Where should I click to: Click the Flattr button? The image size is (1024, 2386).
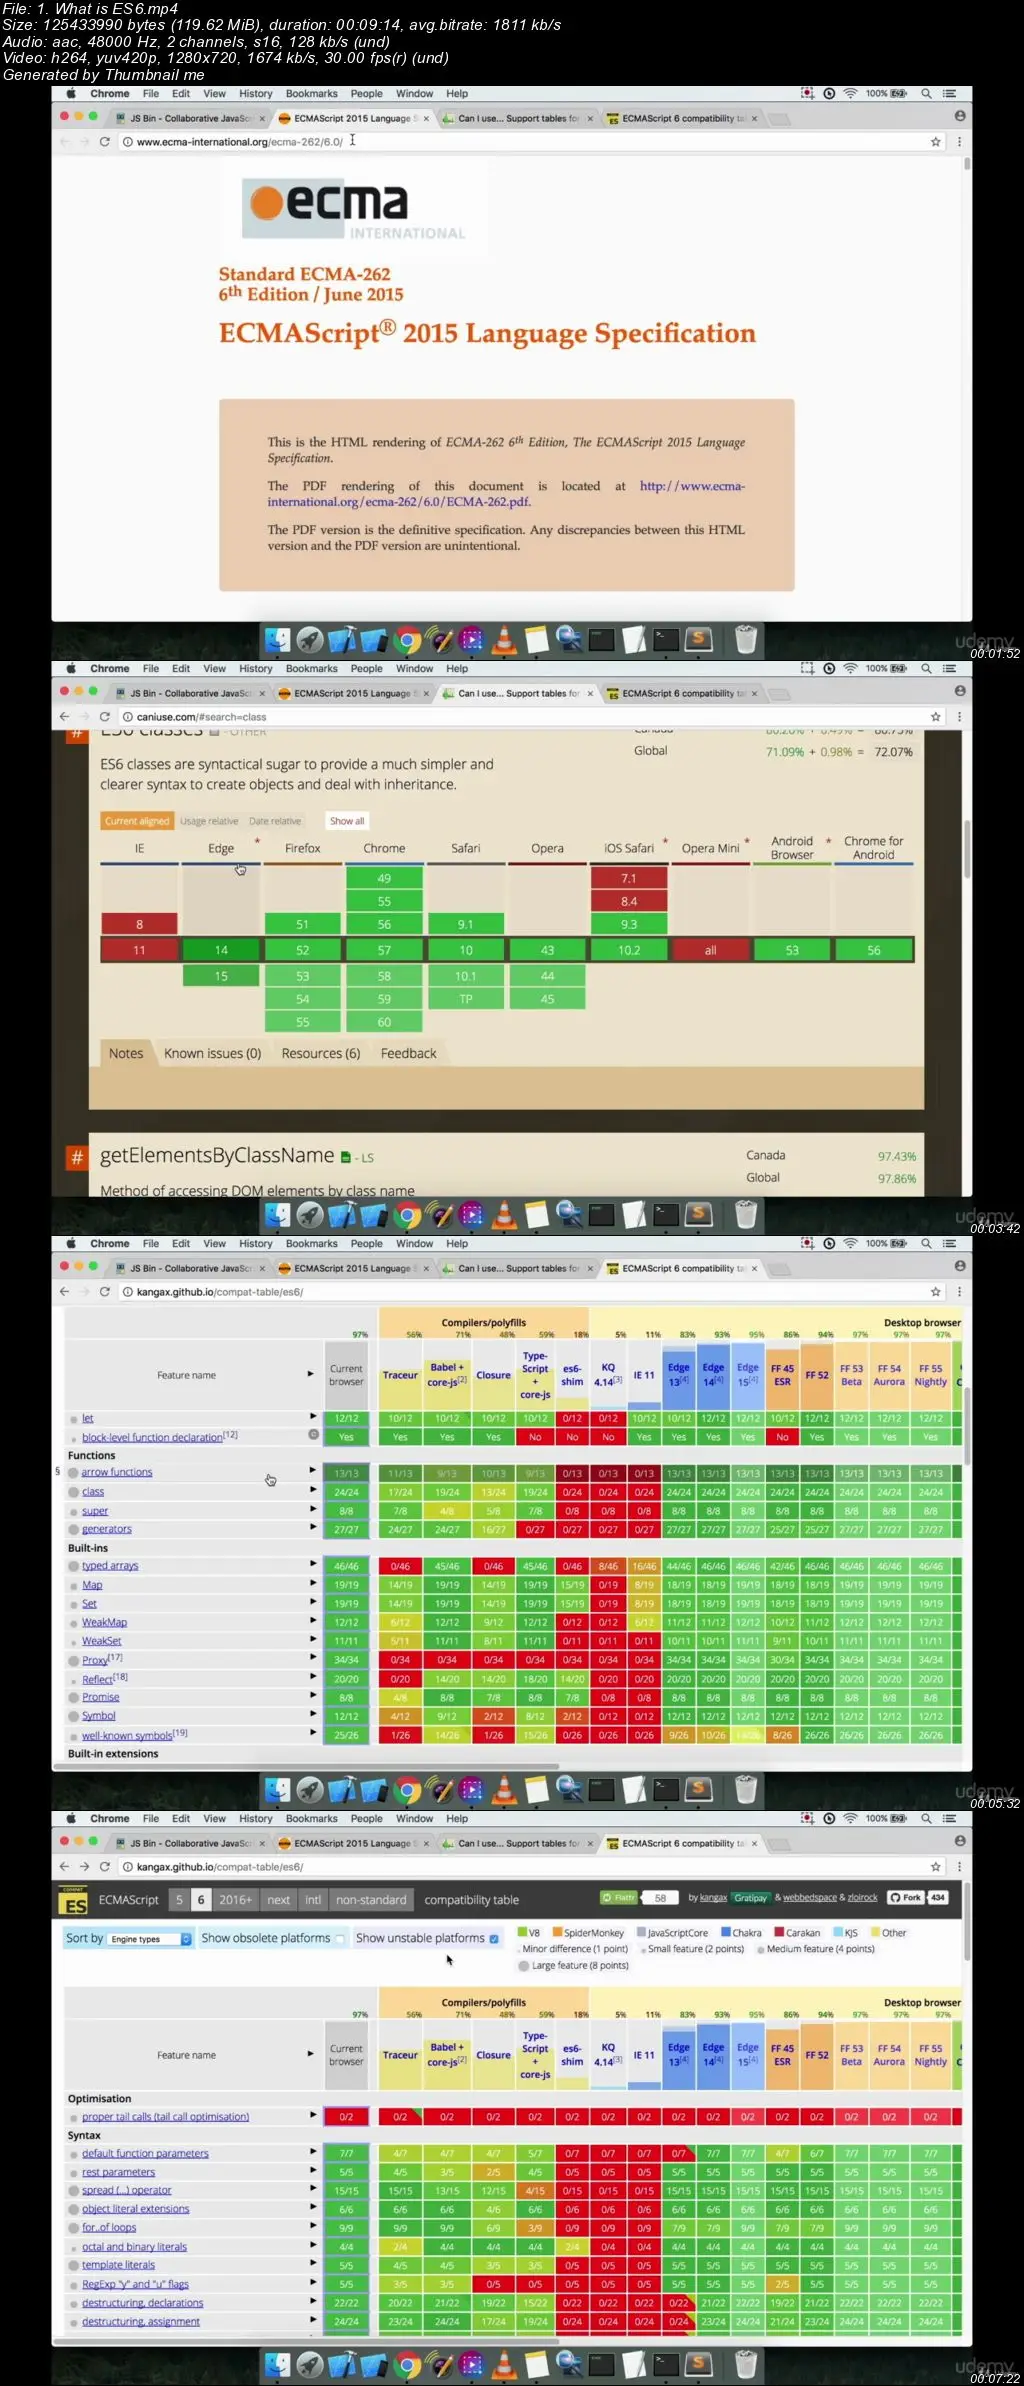[619, 1897]
